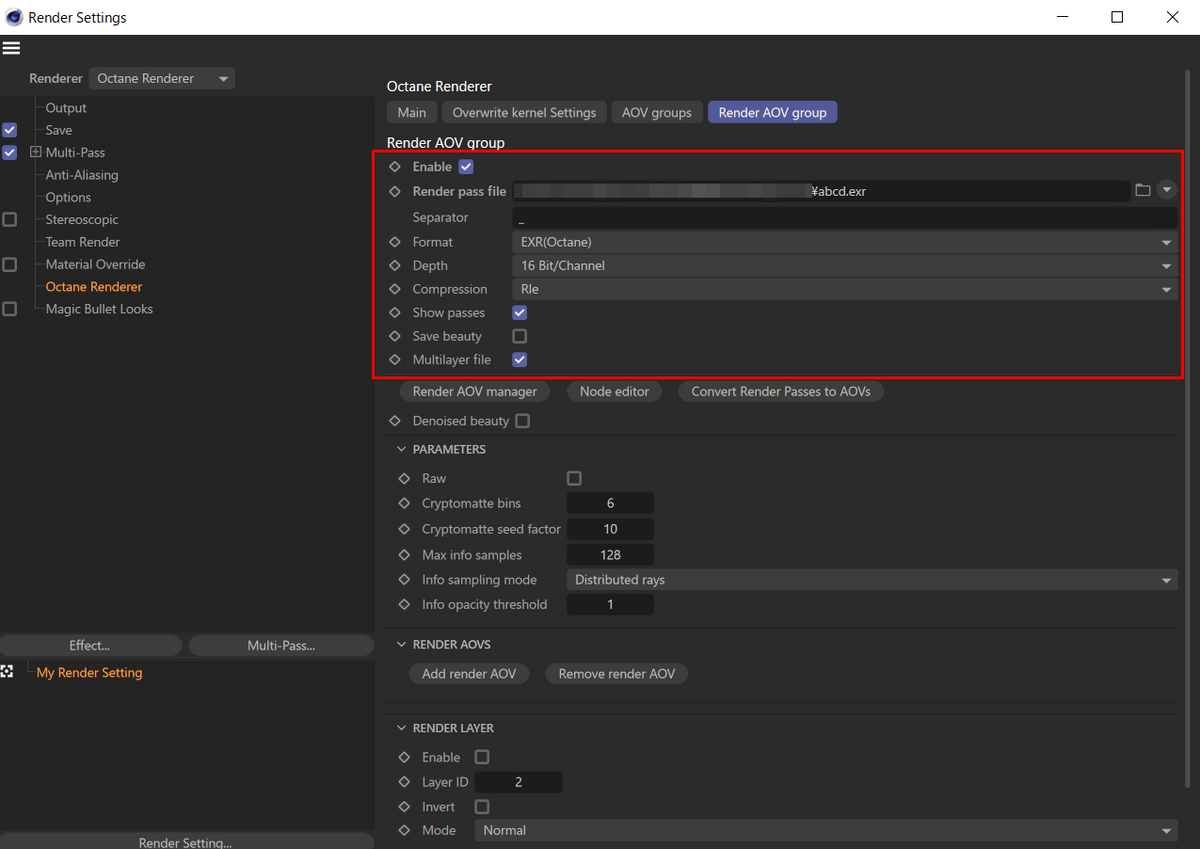Click the diamond icon beside Raw parameter
Viewport: 1200px width, 849px height.
coord(404,478)
